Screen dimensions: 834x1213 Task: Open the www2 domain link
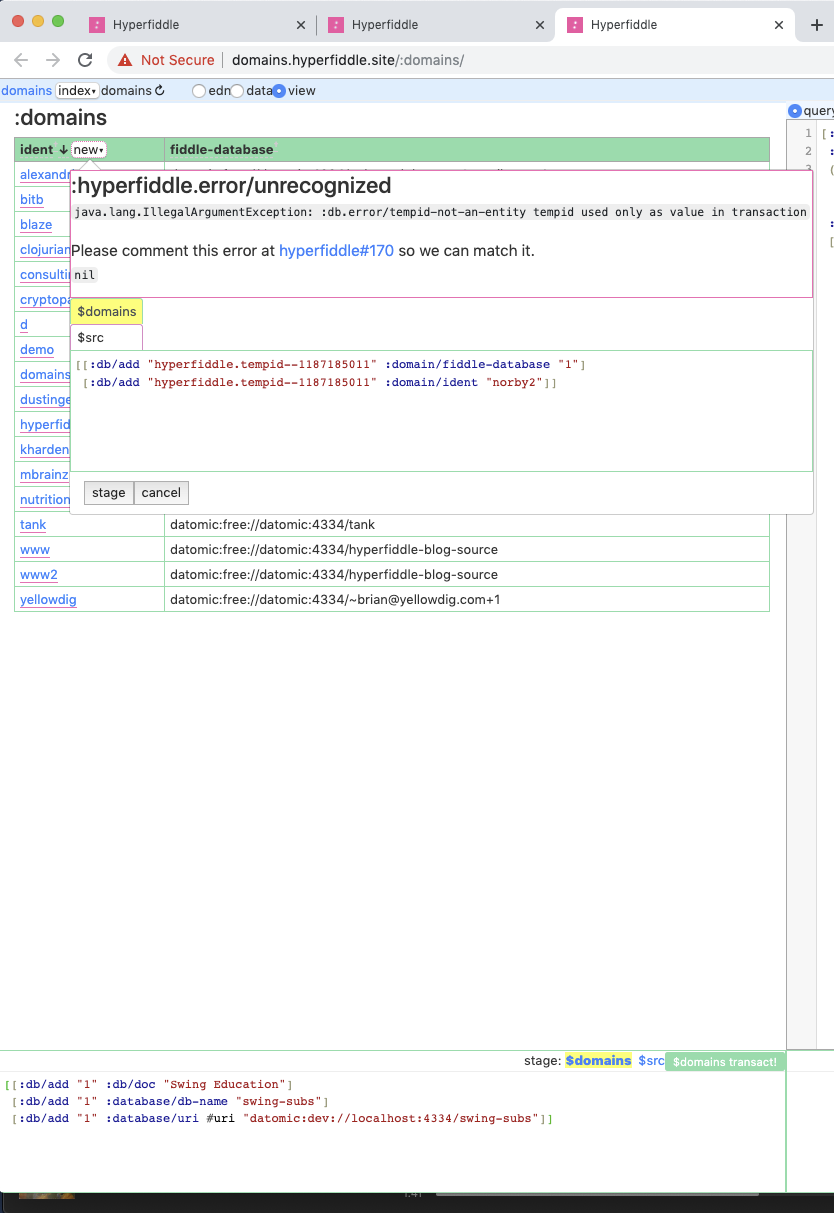pyautogui.click(x=39, y=575)
